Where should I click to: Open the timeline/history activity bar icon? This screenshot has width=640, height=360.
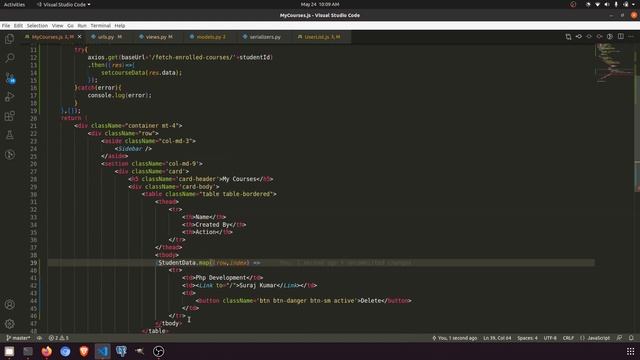(x=9, y=155)
